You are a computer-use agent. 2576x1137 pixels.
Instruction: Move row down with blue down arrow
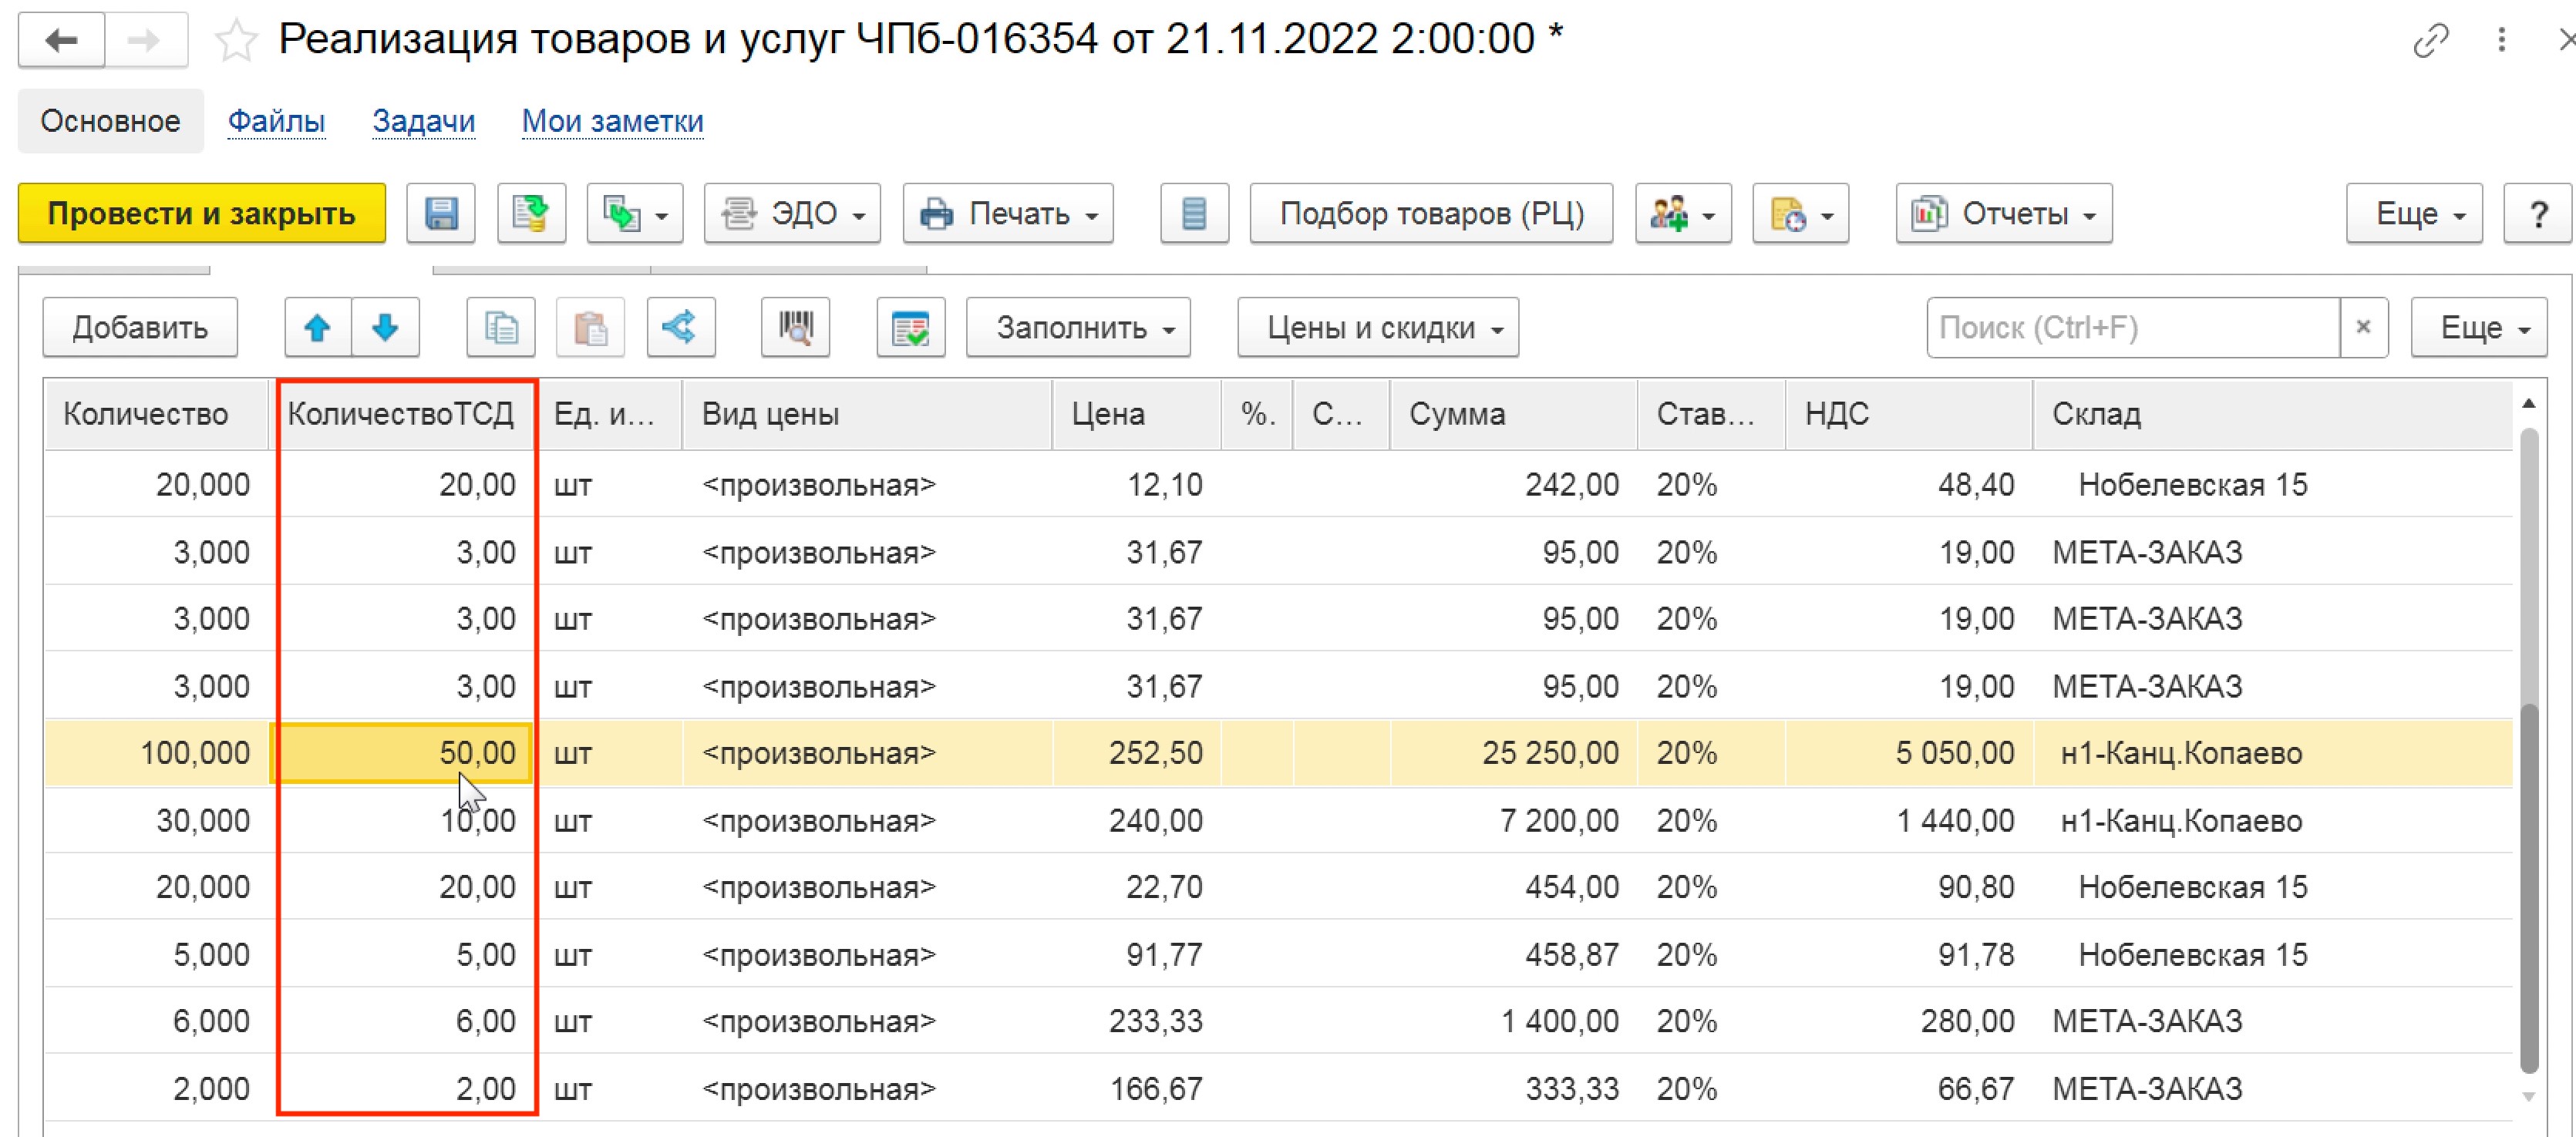point(386,327)
